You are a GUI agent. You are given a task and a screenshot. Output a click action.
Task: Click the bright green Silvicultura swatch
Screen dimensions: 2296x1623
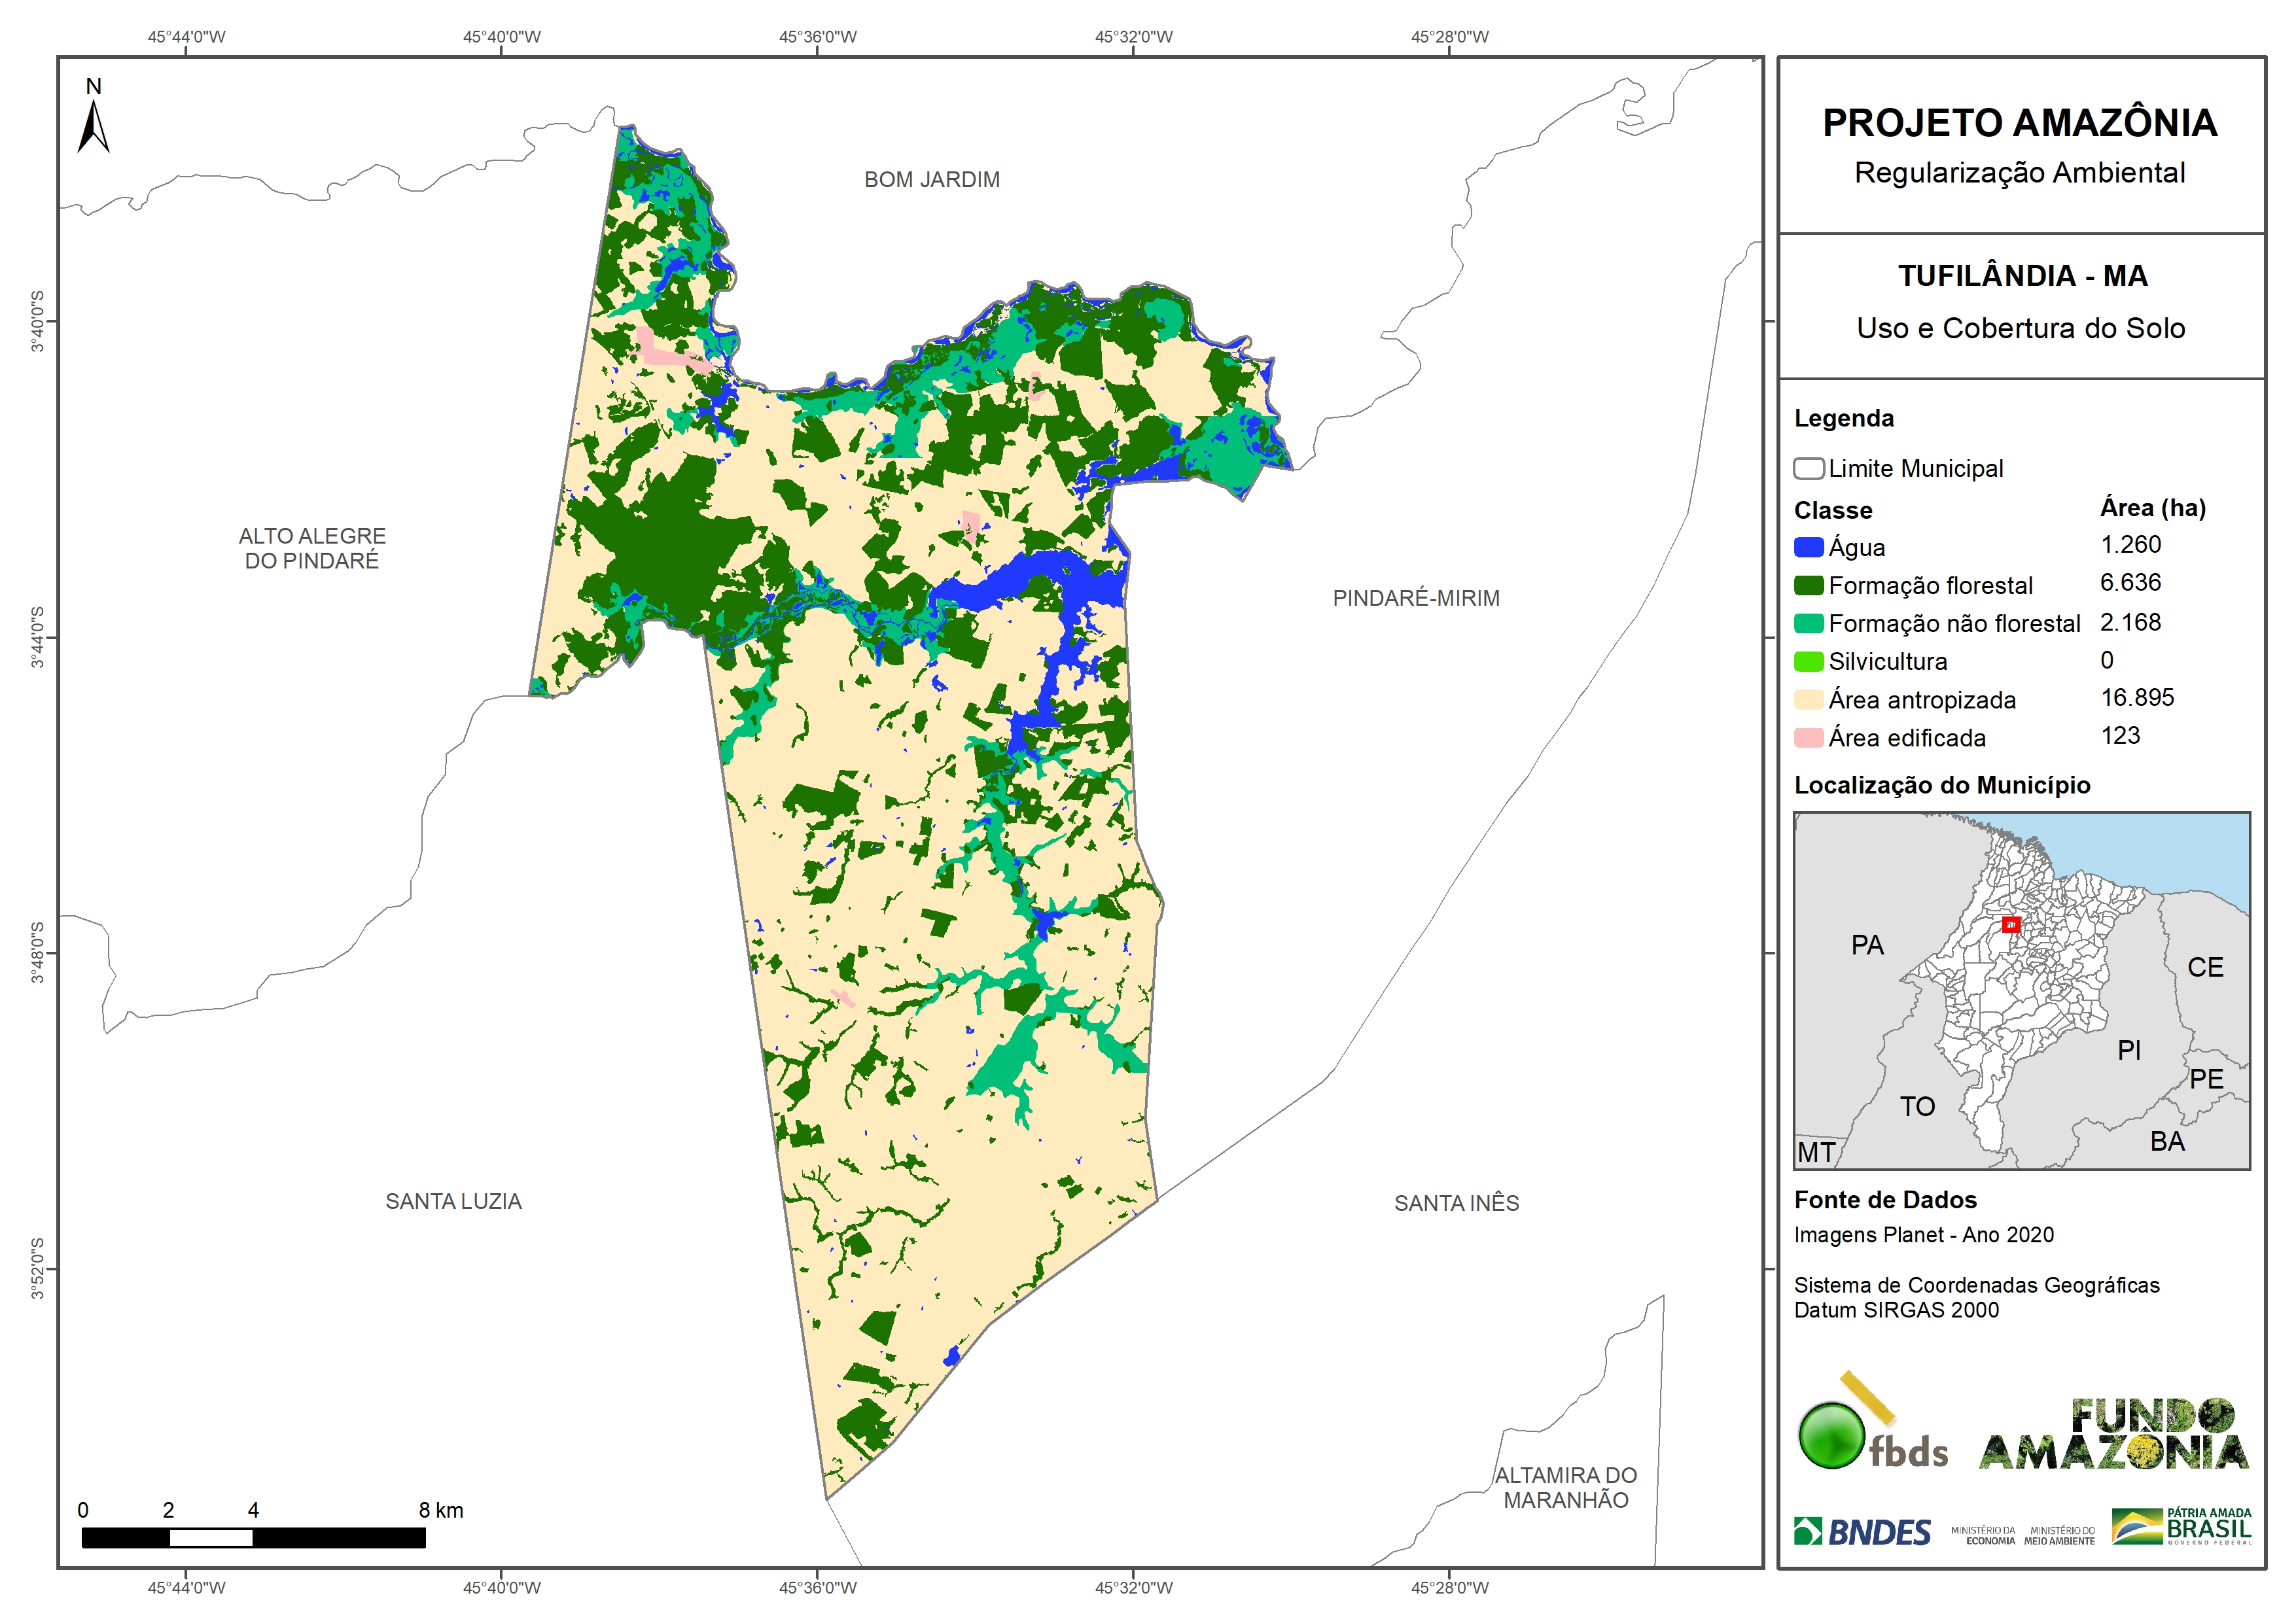pos(1808,661)
